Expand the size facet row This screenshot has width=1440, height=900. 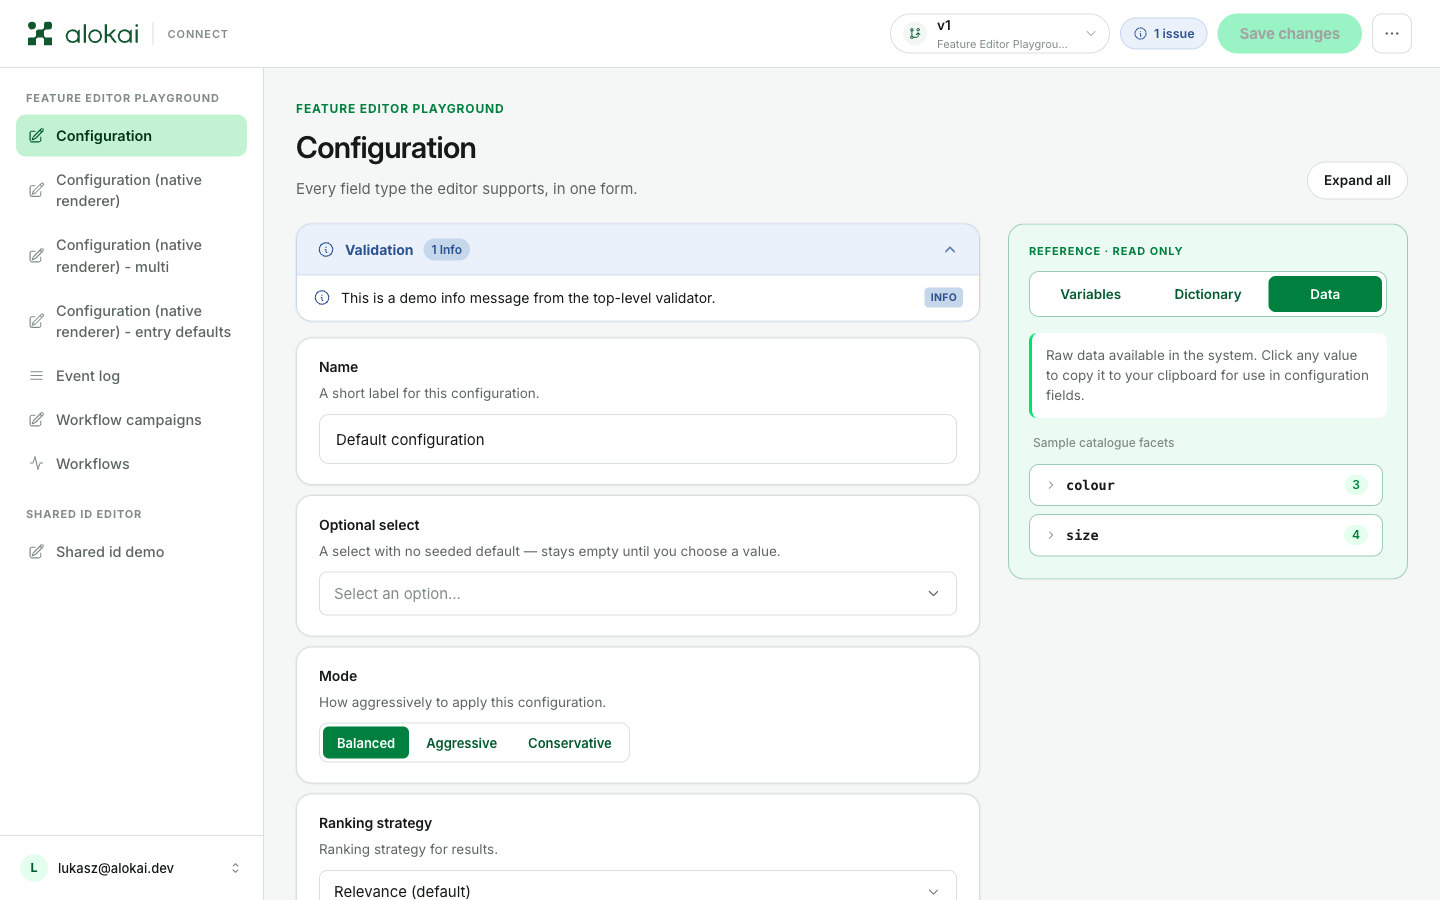1206,535
